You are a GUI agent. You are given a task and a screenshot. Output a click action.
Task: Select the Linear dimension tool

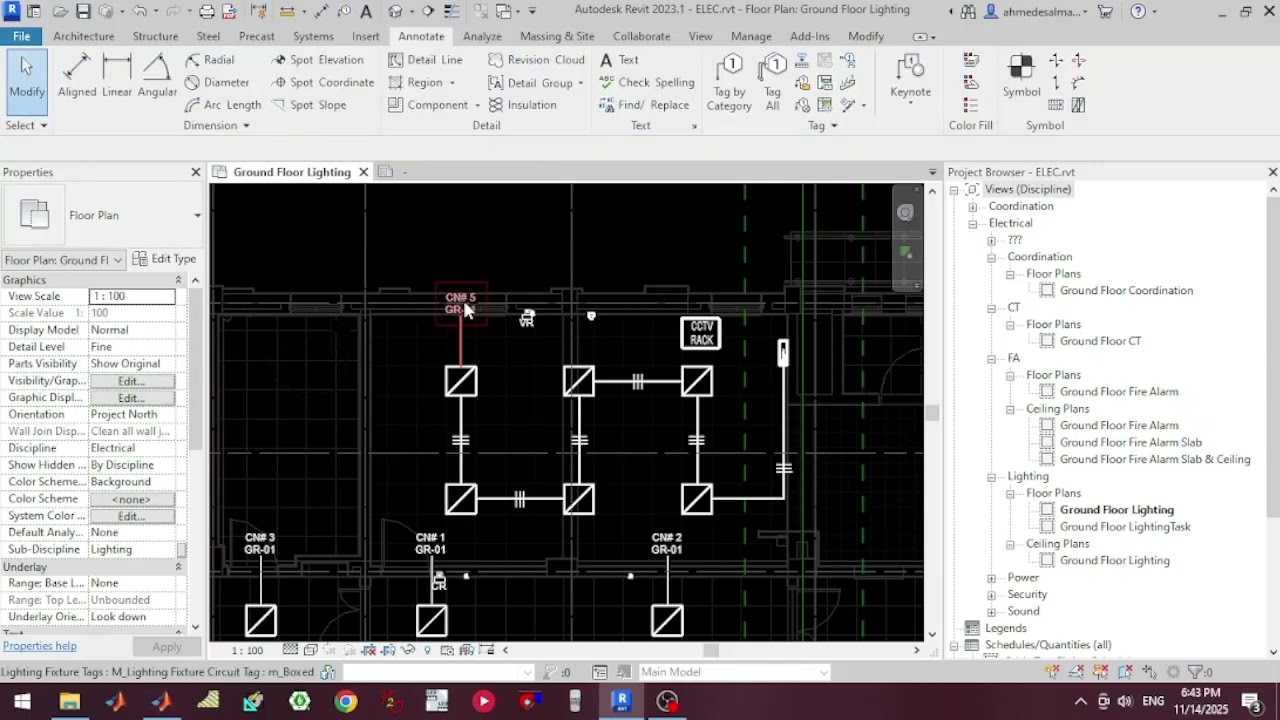tap(117, 76)
